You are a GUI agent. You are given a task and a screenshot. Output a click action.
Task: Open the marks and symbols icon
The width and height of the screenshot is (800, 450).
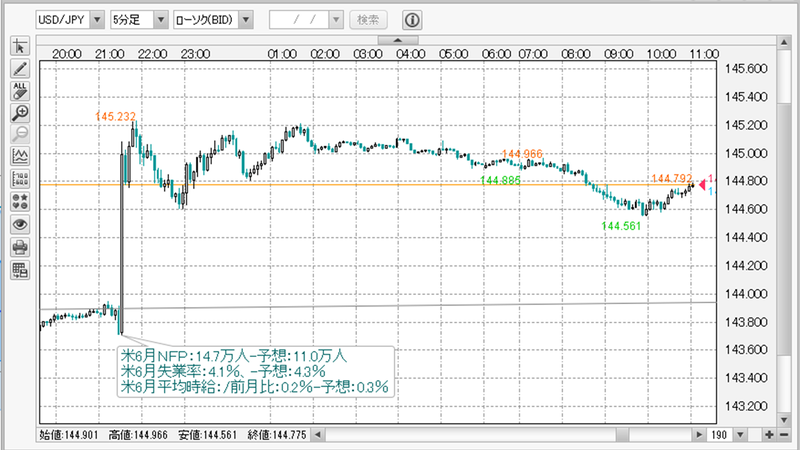point(20,201)
